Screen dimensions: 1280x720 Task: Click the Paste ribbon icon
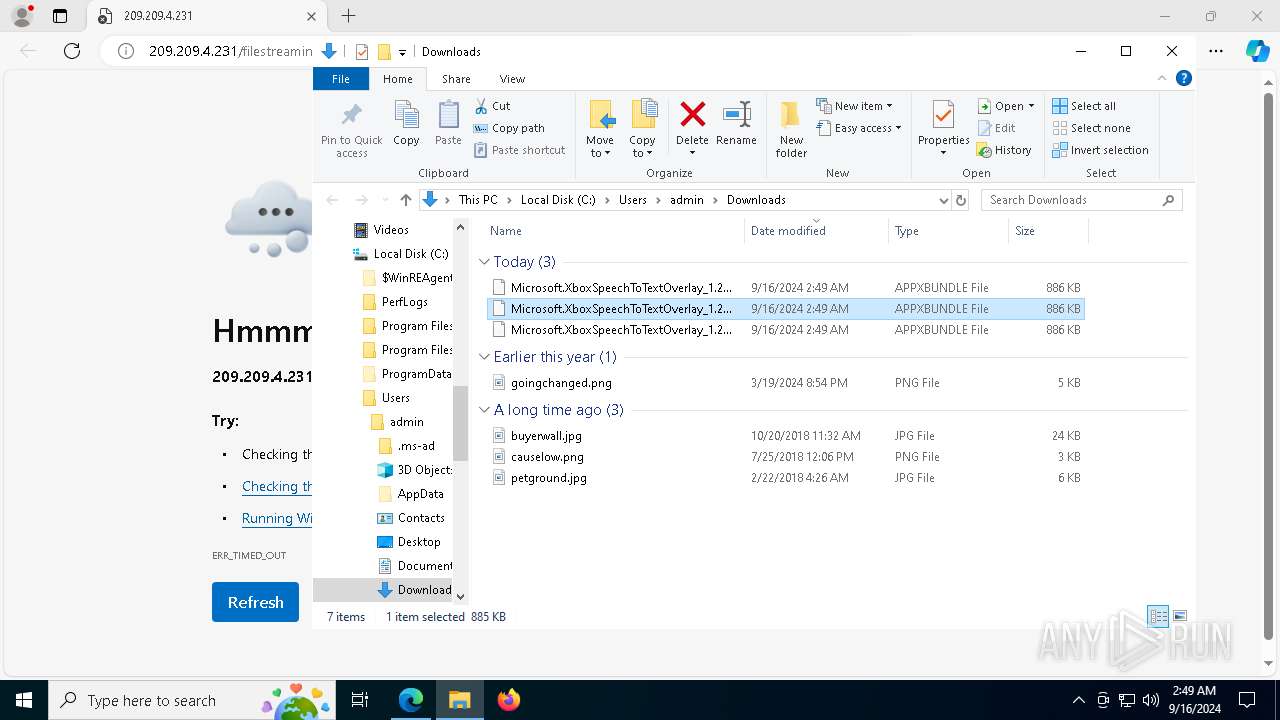point(448,114)
